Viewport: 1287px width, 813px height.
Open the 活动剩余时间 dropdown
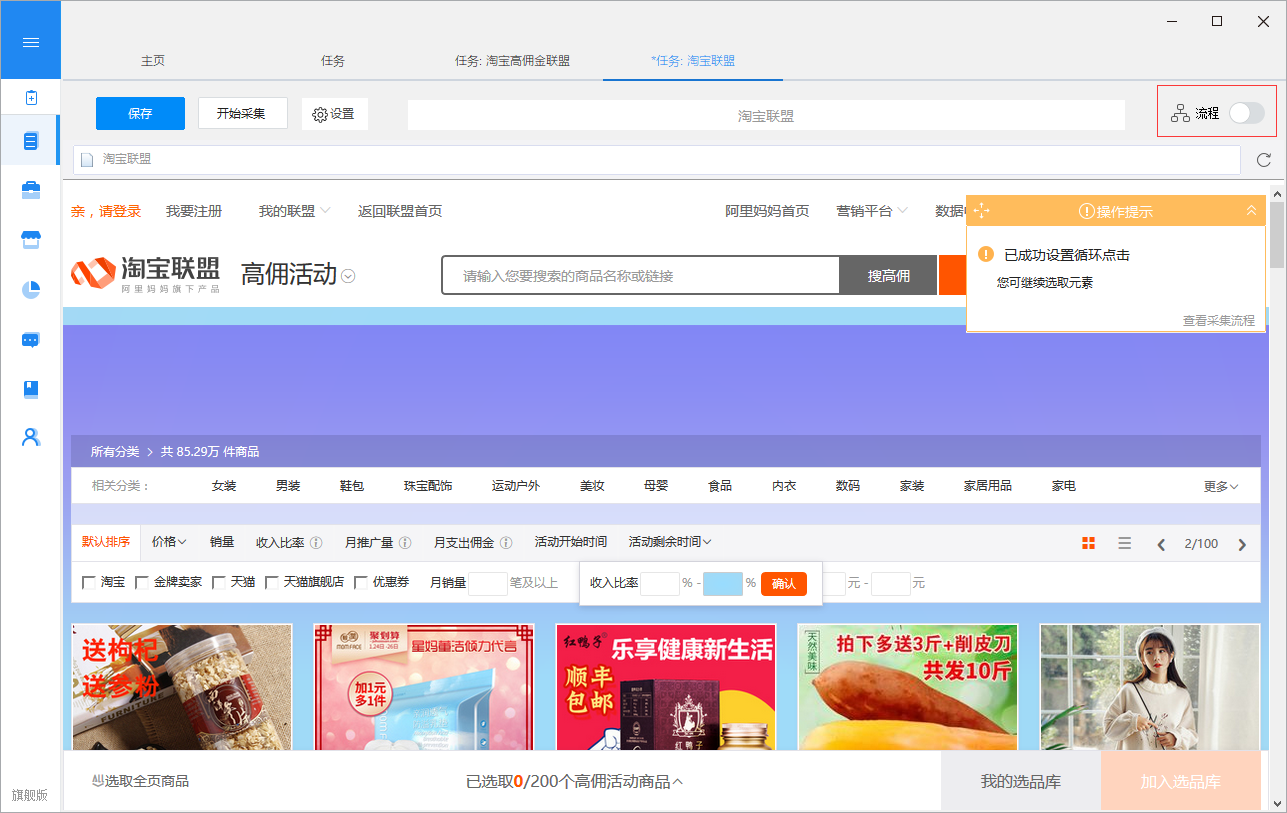(x=670, y=542)
